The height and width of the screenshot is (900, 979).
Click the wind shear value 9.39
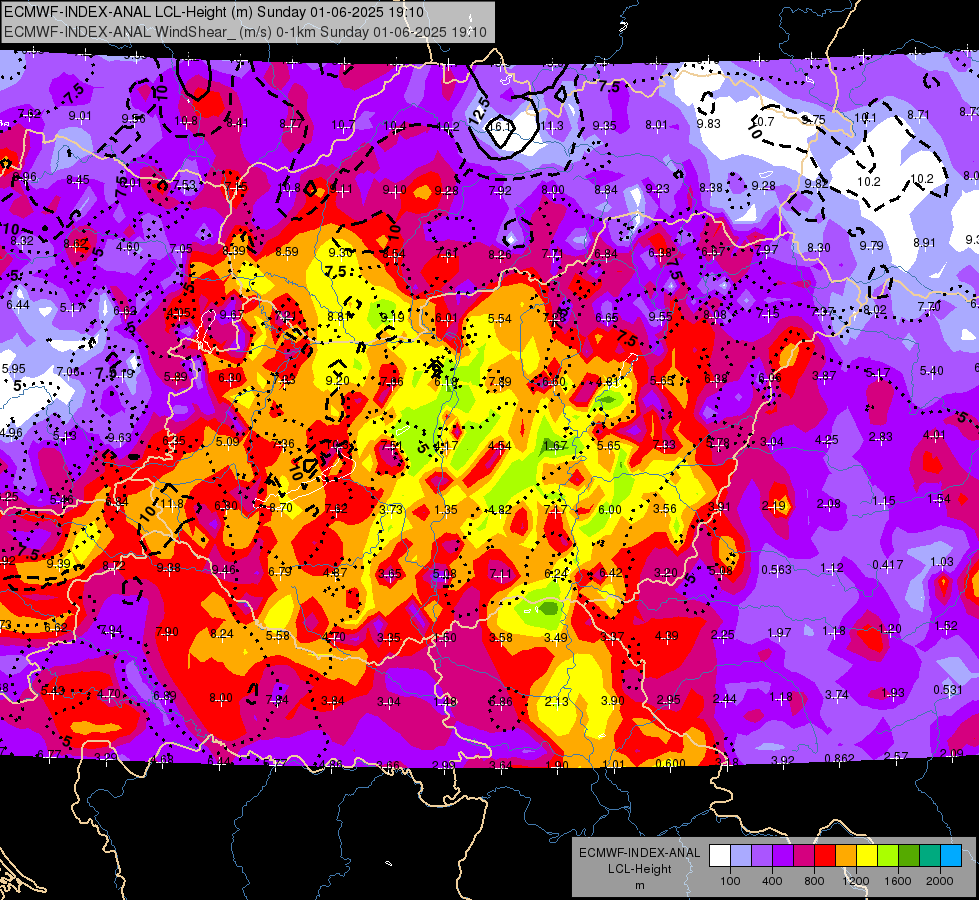tap(58, 563)
